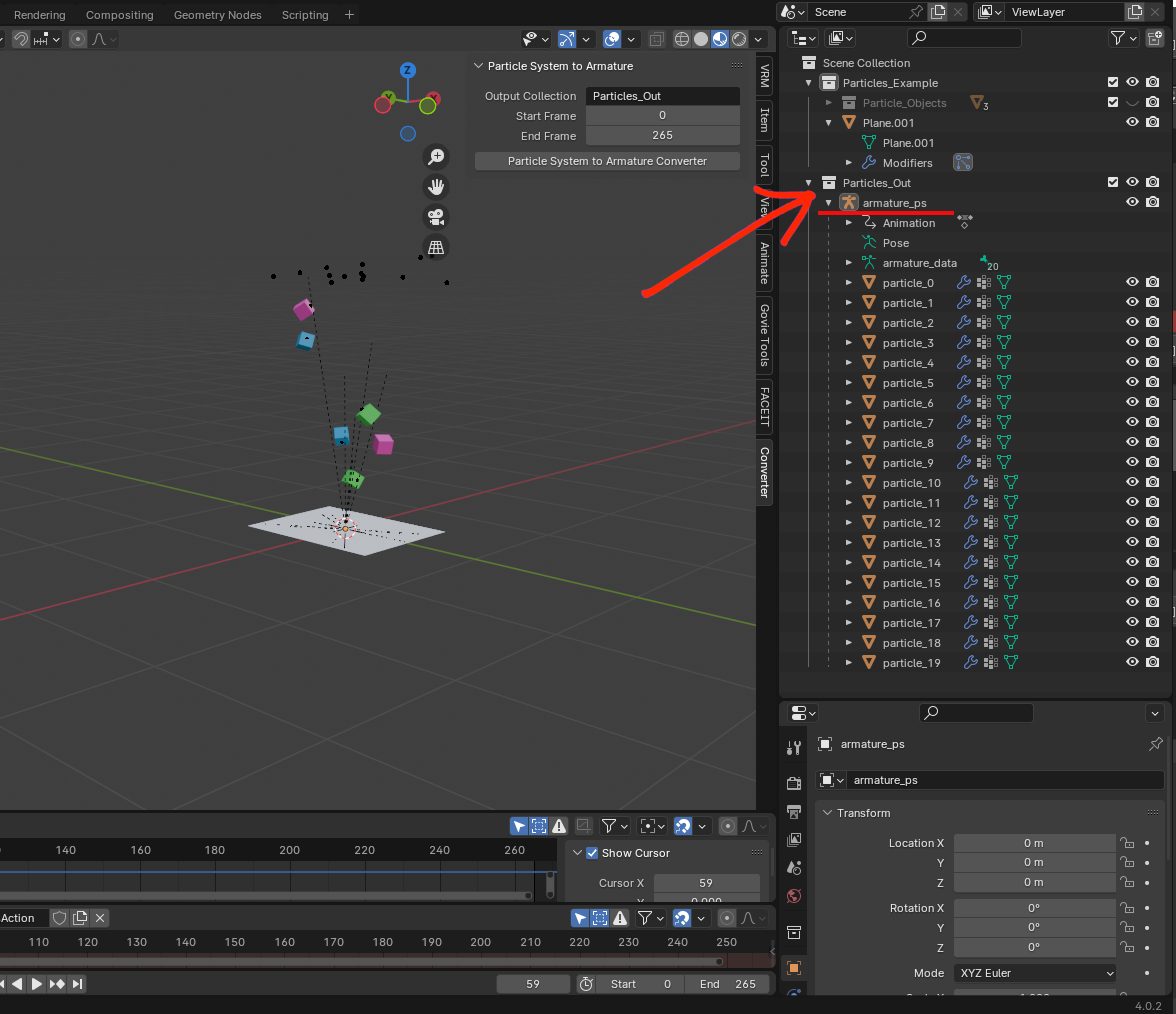Click the hand pan-view icon
The width and height of the screenshot is (1176, 1014).
[x=436, y=187]
